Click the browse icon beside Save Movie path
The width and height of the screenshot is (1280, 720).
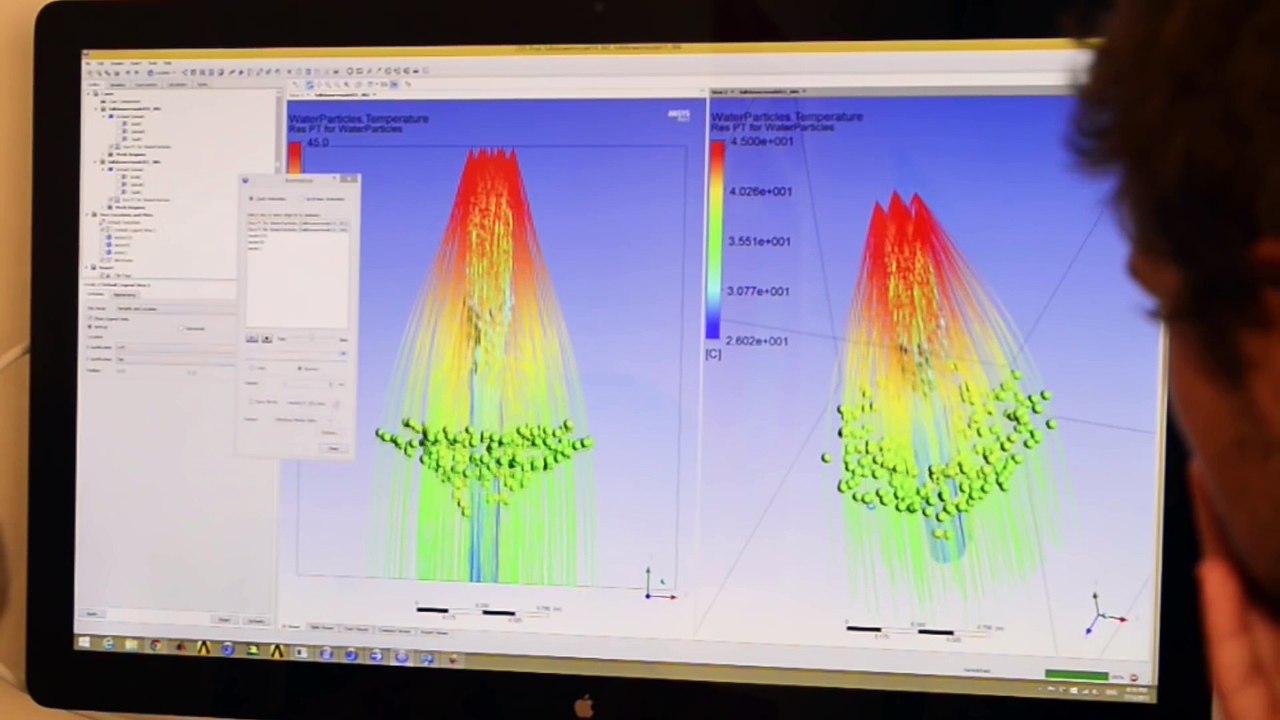pyautogui.click(x=337, y=403)
